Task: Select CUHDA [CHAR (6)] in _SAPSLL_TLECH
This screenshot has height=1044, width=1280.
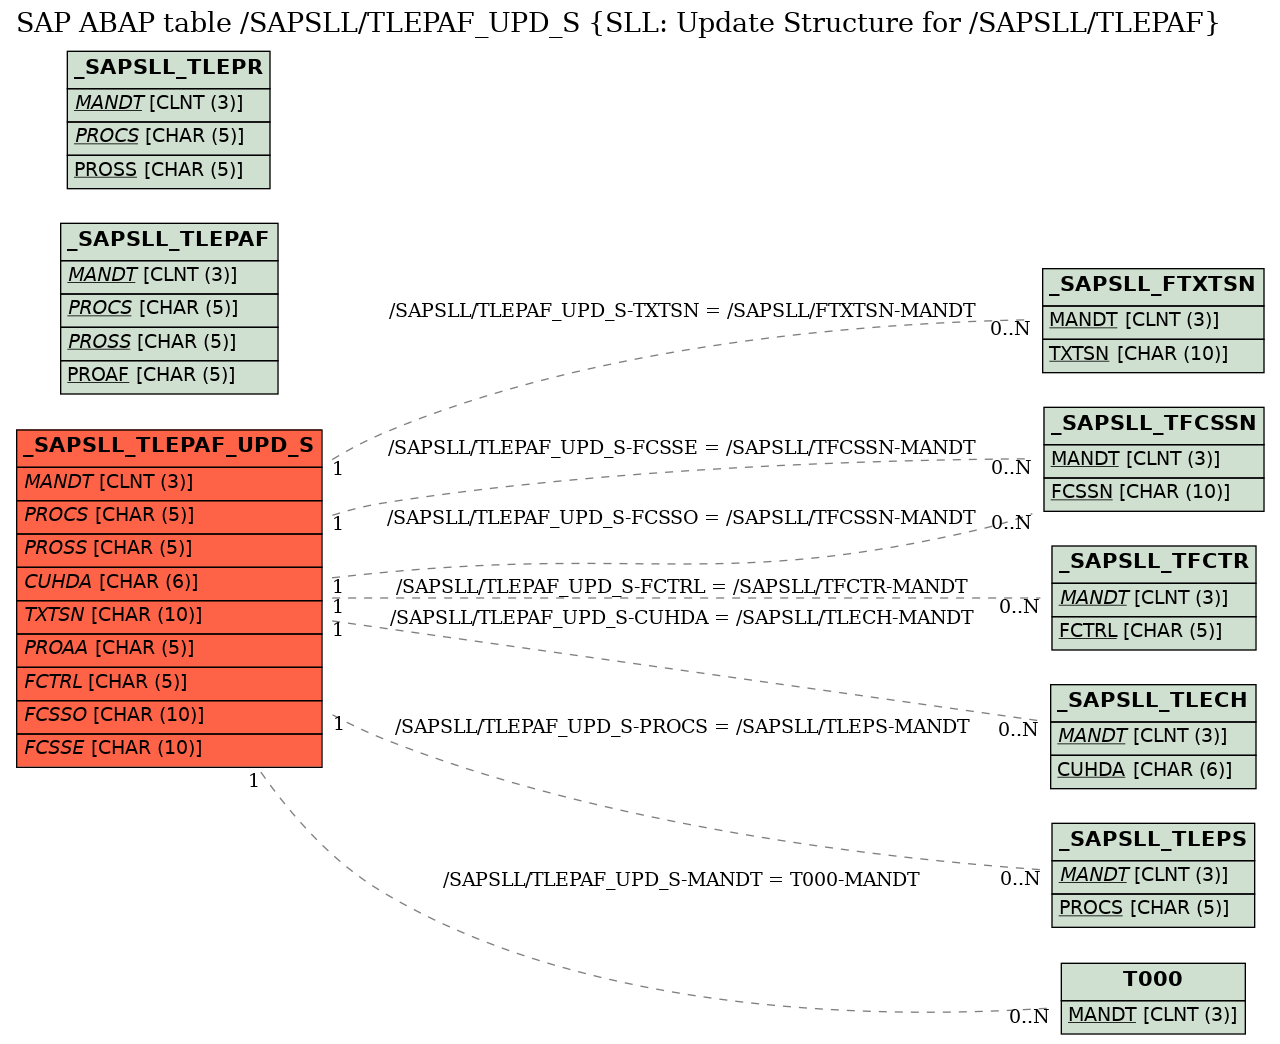Action: tap(1153, 771)
